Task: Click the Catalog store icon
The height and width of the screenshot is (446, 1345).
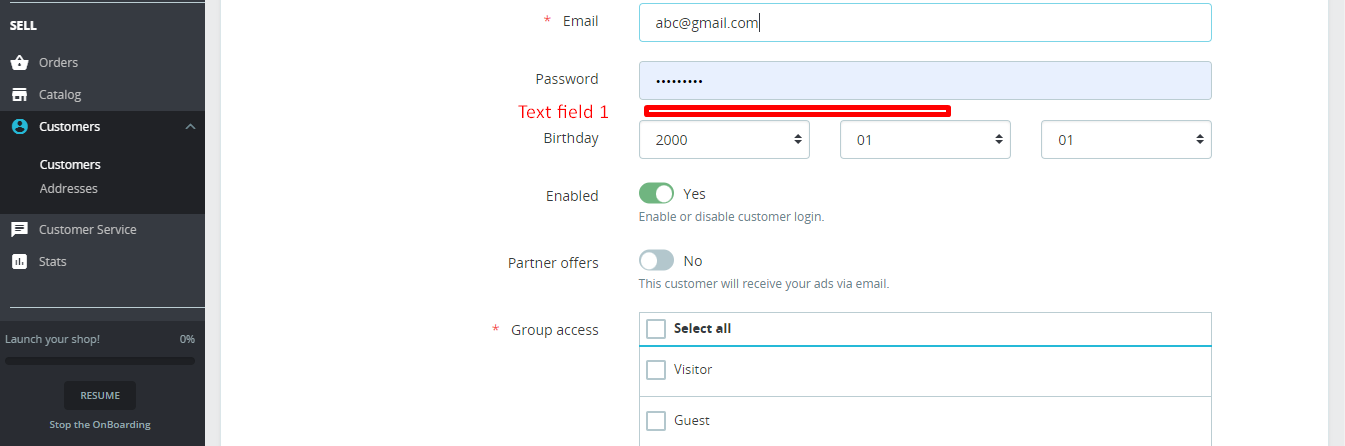Action: click(x=19, y=95)
